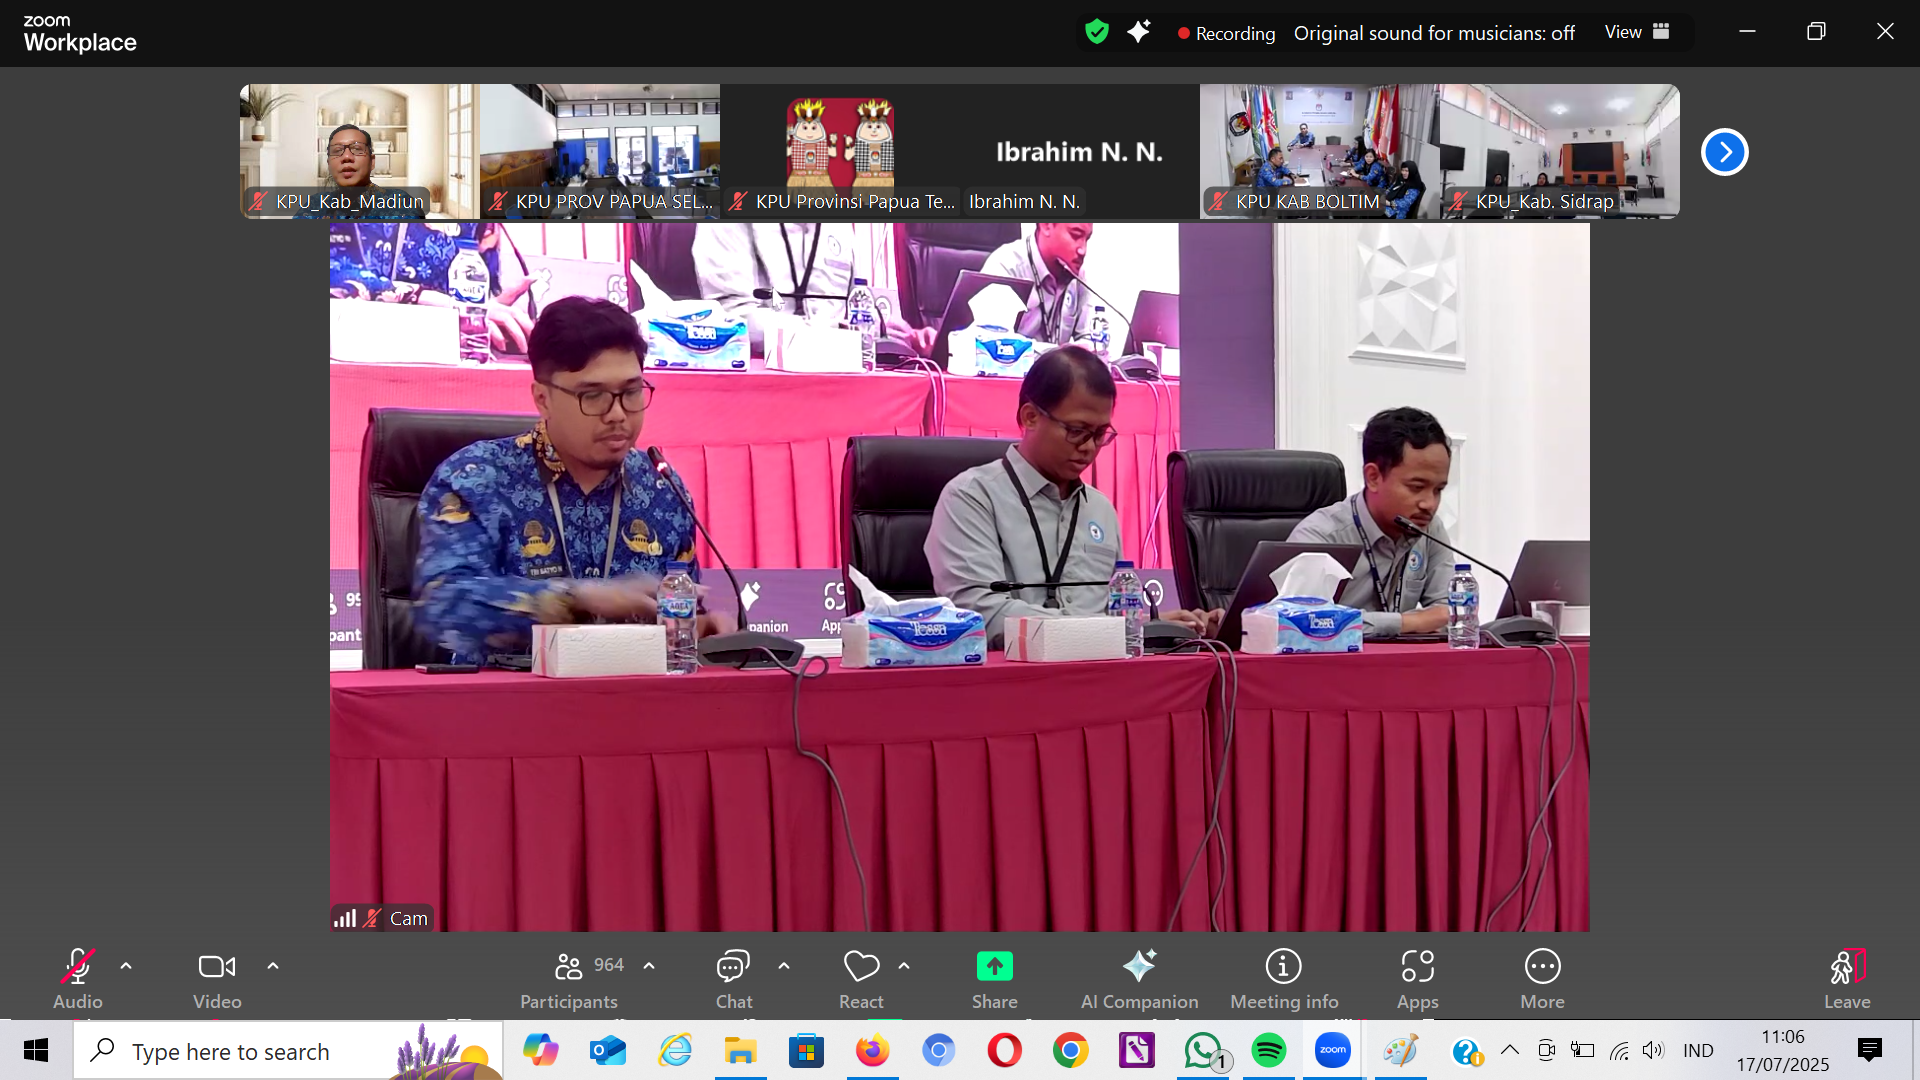
Task: Expand the audio settings arrow
Action: (x=126, y=966)
